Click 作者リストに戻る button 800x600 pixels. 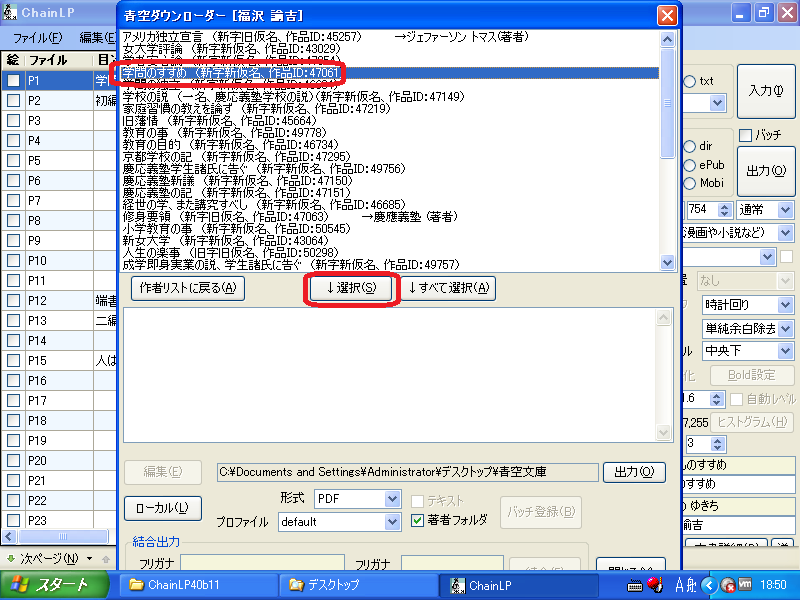tap(188, 288)
